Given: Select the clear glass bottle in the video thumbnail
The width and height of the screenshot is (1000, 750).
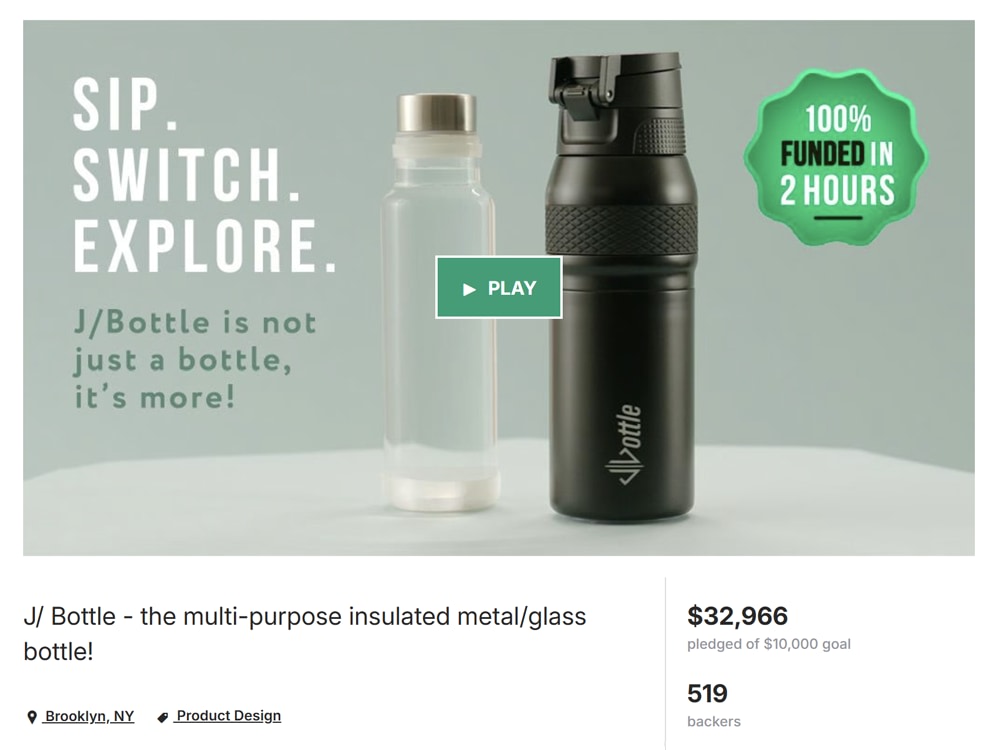Looking at the screenshot, I should [438, 302].
